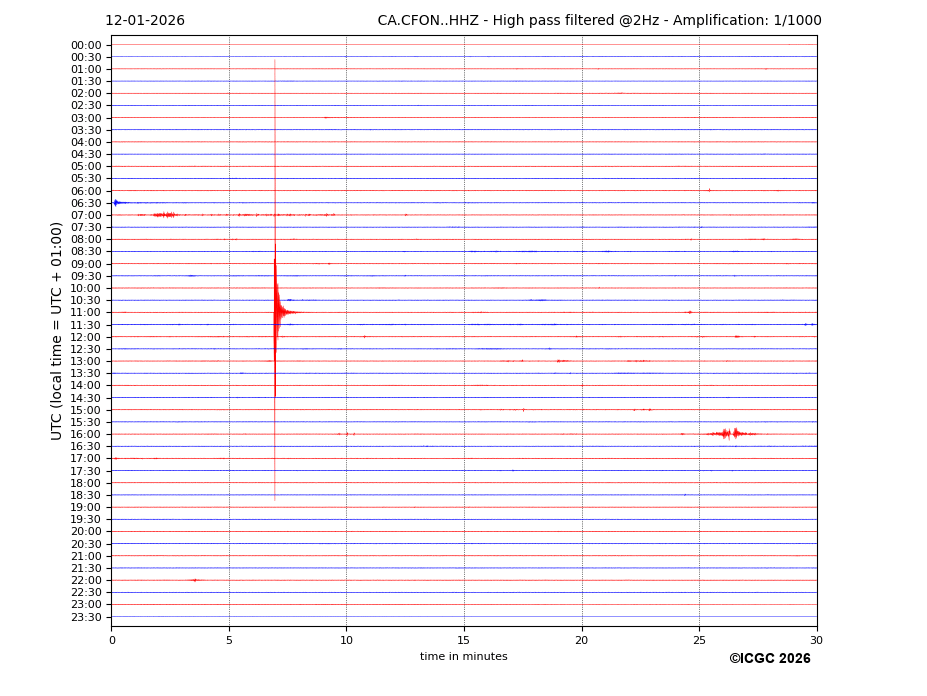Click the red burst on the 07:00 trace
Screen dimensions: 927x696
point(165,214)
